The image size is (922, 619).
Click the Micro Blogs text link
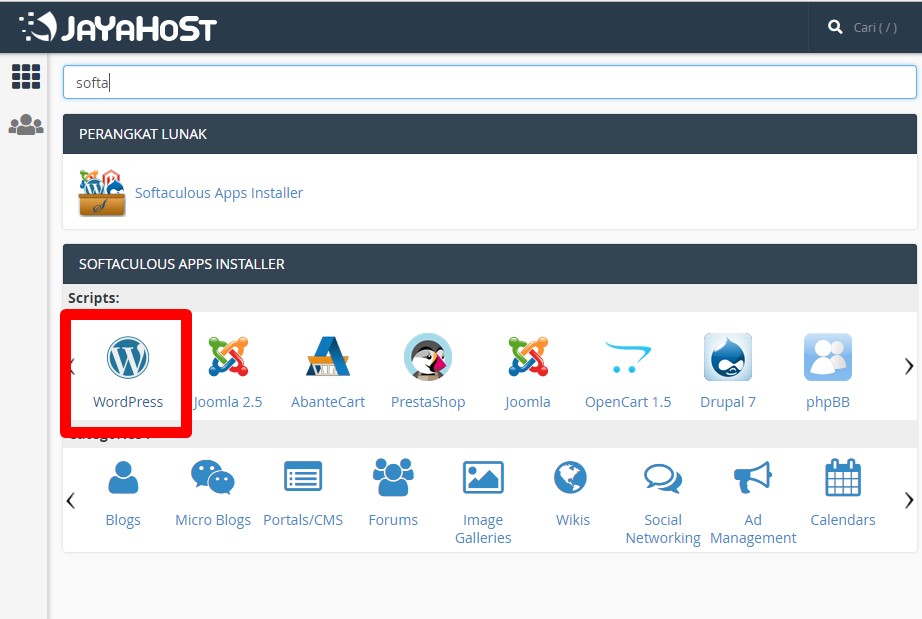(213, 520)
